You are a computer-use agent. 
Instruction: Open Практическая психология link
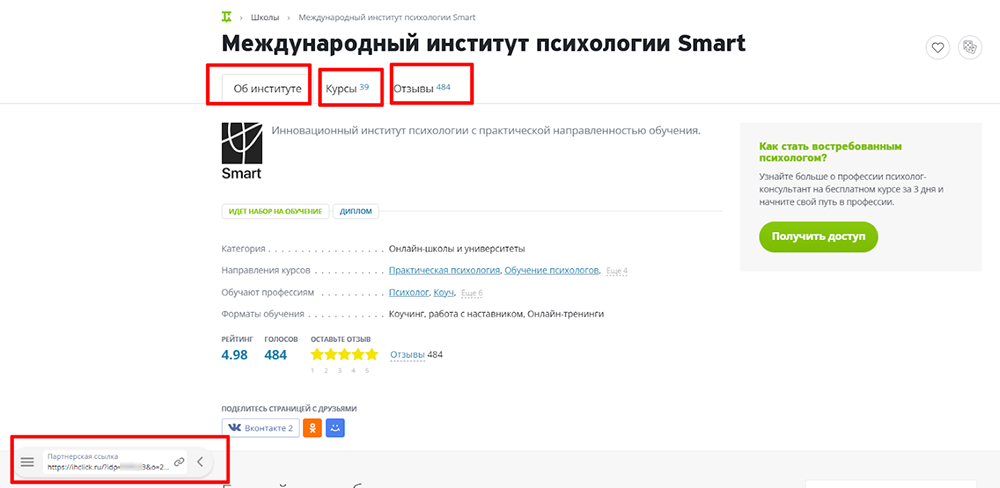445,270
